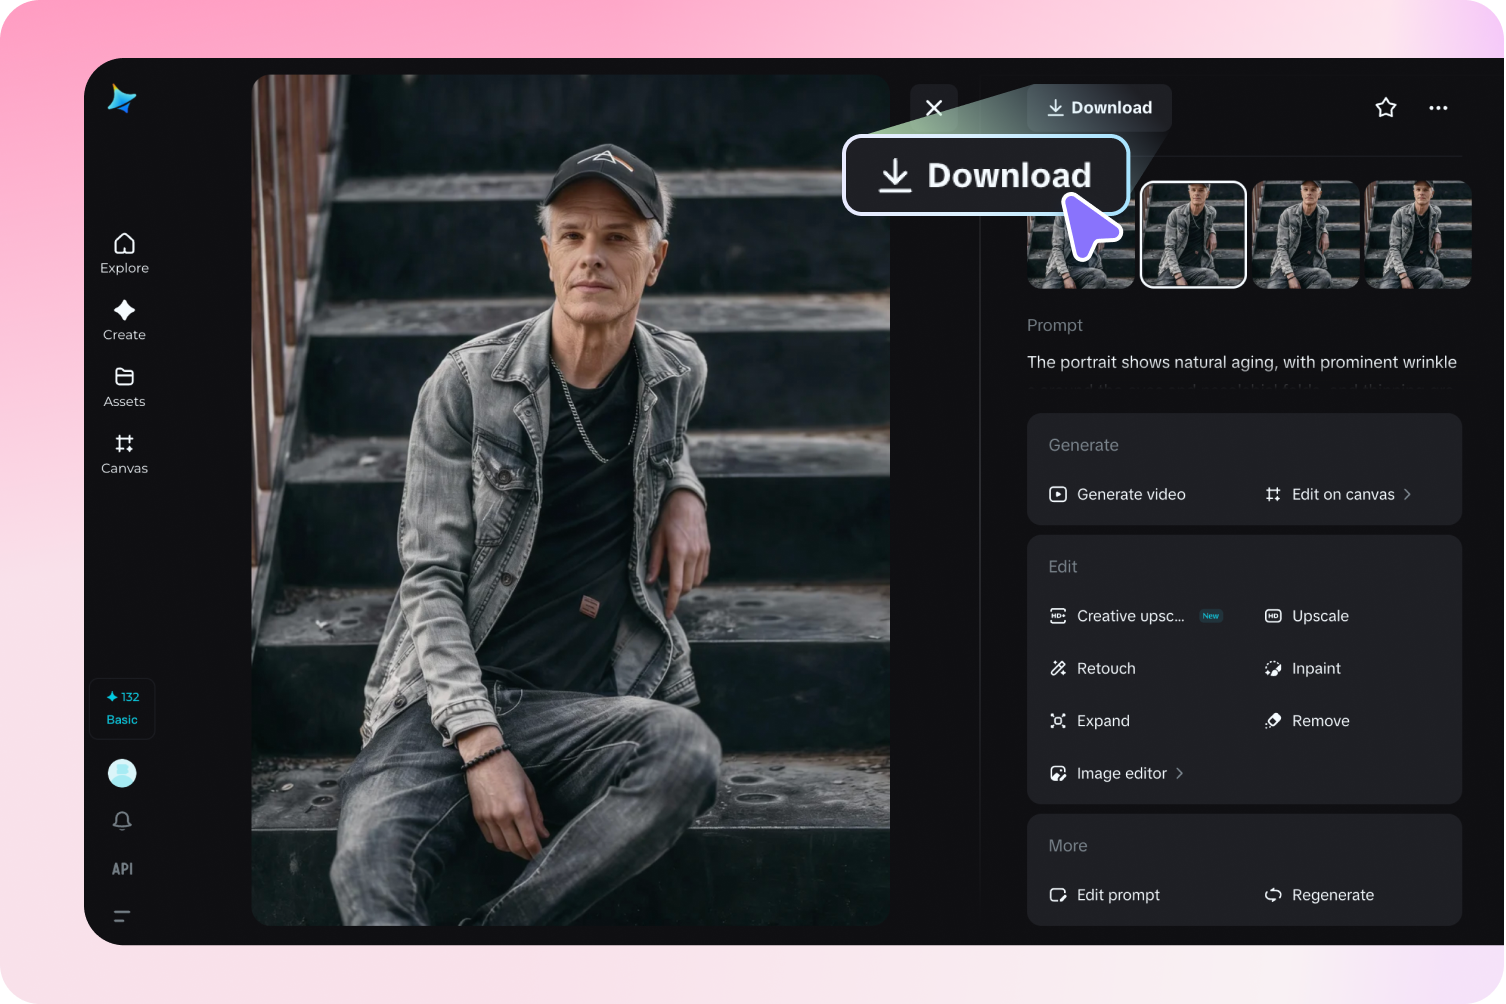Click the Download button
This screenshot has width=1506, height=1004.
coord(1098,107)
